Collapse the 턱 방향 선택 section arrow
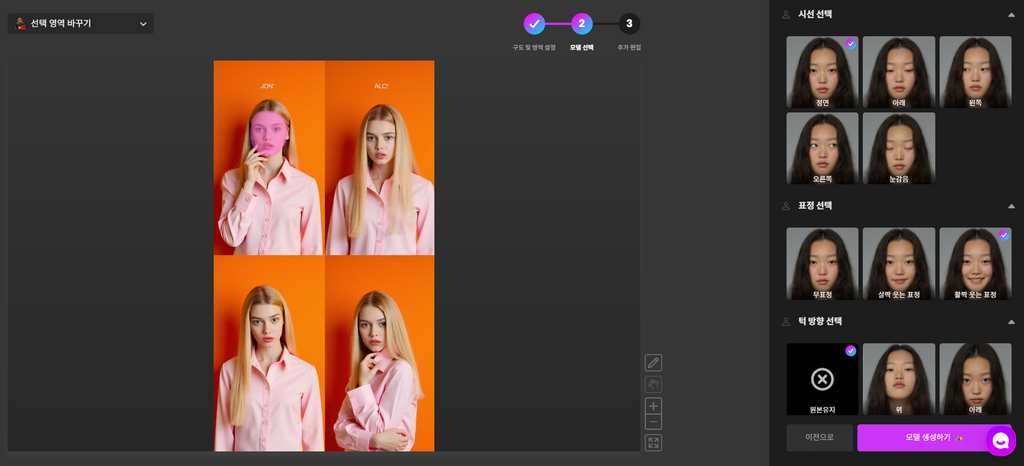The image size is (1024, 466). [1012, 321]
